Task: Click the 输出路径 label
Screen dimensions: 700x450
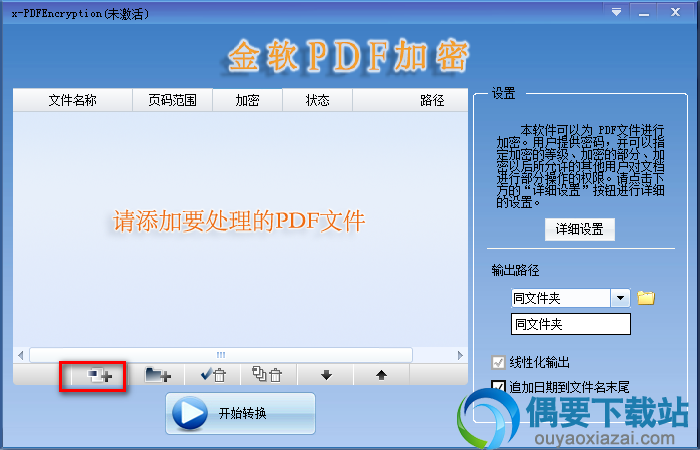Action: (515, 270)
